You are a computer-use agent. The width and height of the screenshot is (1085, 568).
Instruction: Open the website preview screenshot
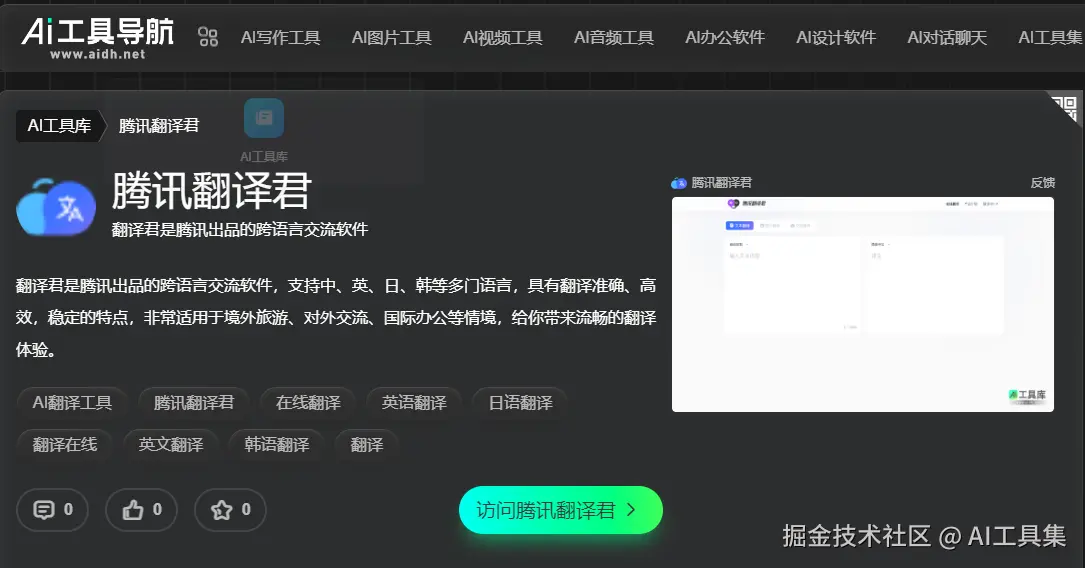coord(863,304)
